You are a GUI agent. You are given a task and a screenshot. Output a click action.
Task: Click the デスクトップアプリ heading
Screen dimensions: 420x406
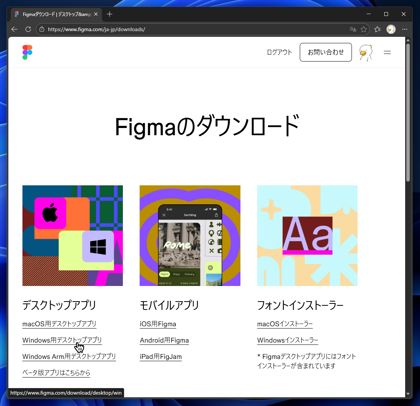[59, 305]
